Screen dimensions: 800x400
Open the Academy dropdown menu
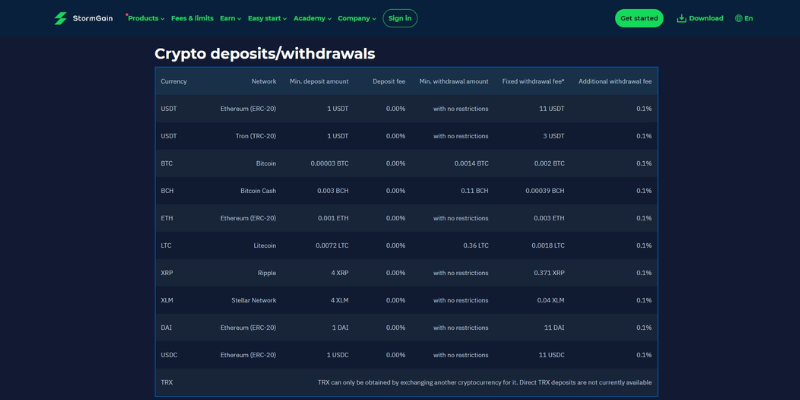coord(312,18)
